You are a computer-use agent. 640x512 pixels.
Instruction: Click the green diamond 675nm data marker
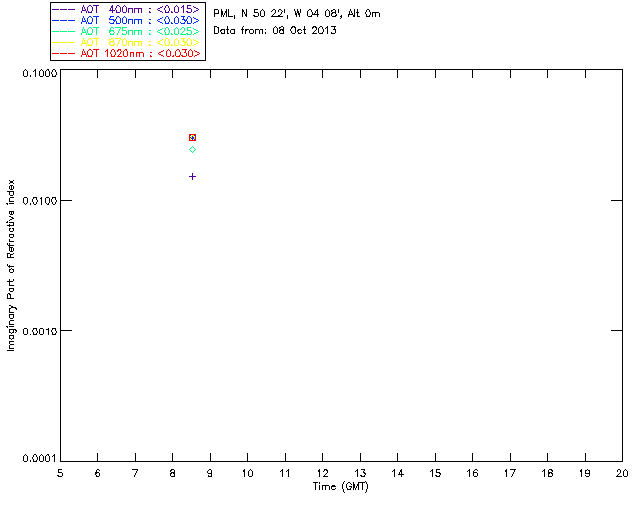coord(192,149)
